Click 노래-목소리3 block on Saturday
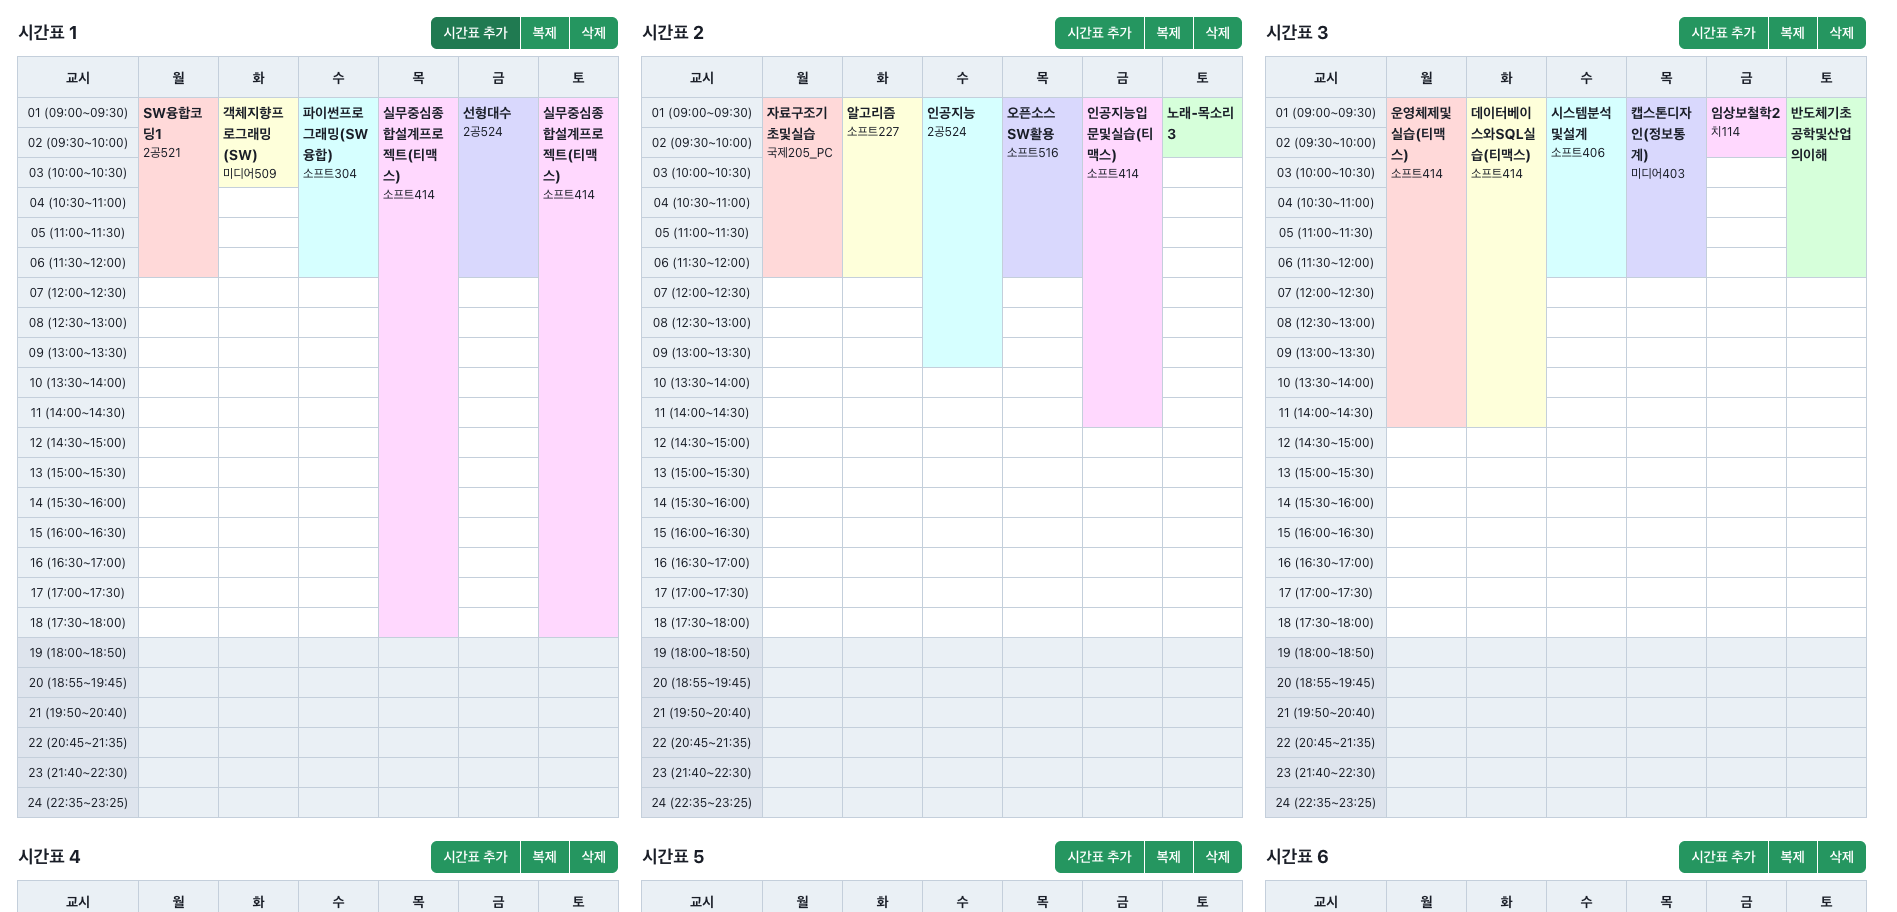 tap(1202, 127)
